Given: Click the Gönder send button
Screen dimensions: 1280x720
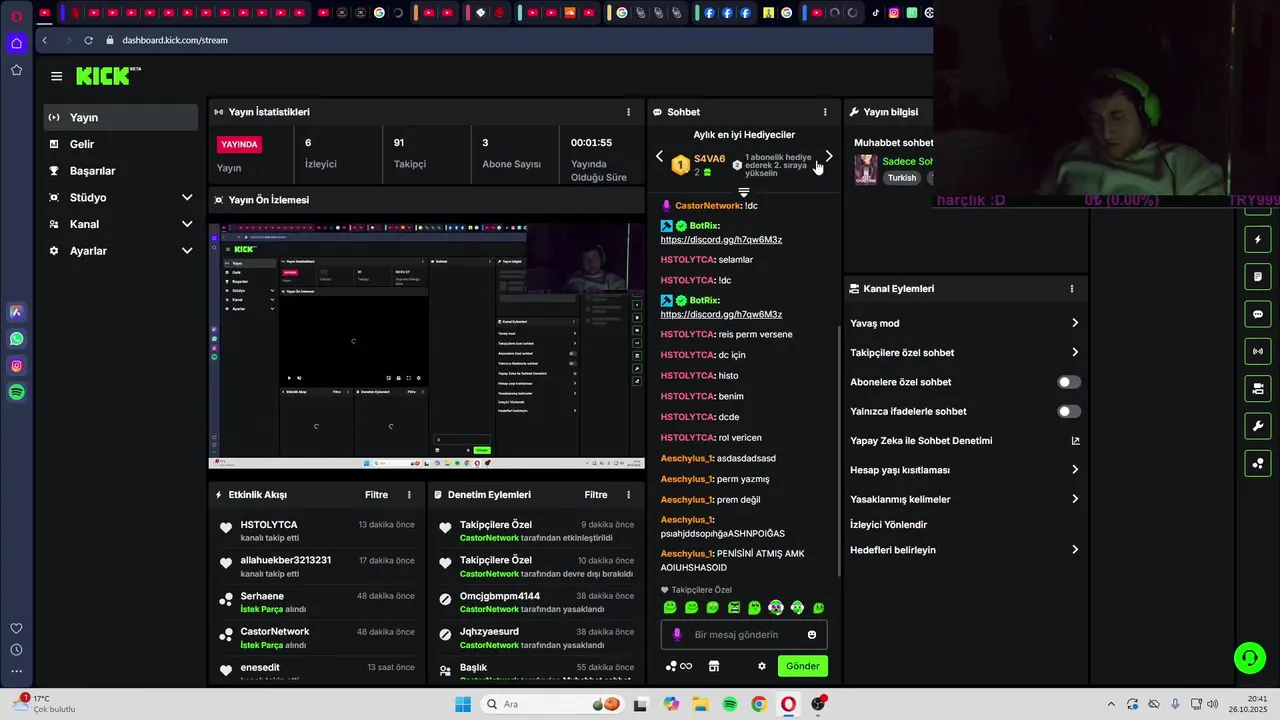Looking at the screenshot, I should 802,666.
